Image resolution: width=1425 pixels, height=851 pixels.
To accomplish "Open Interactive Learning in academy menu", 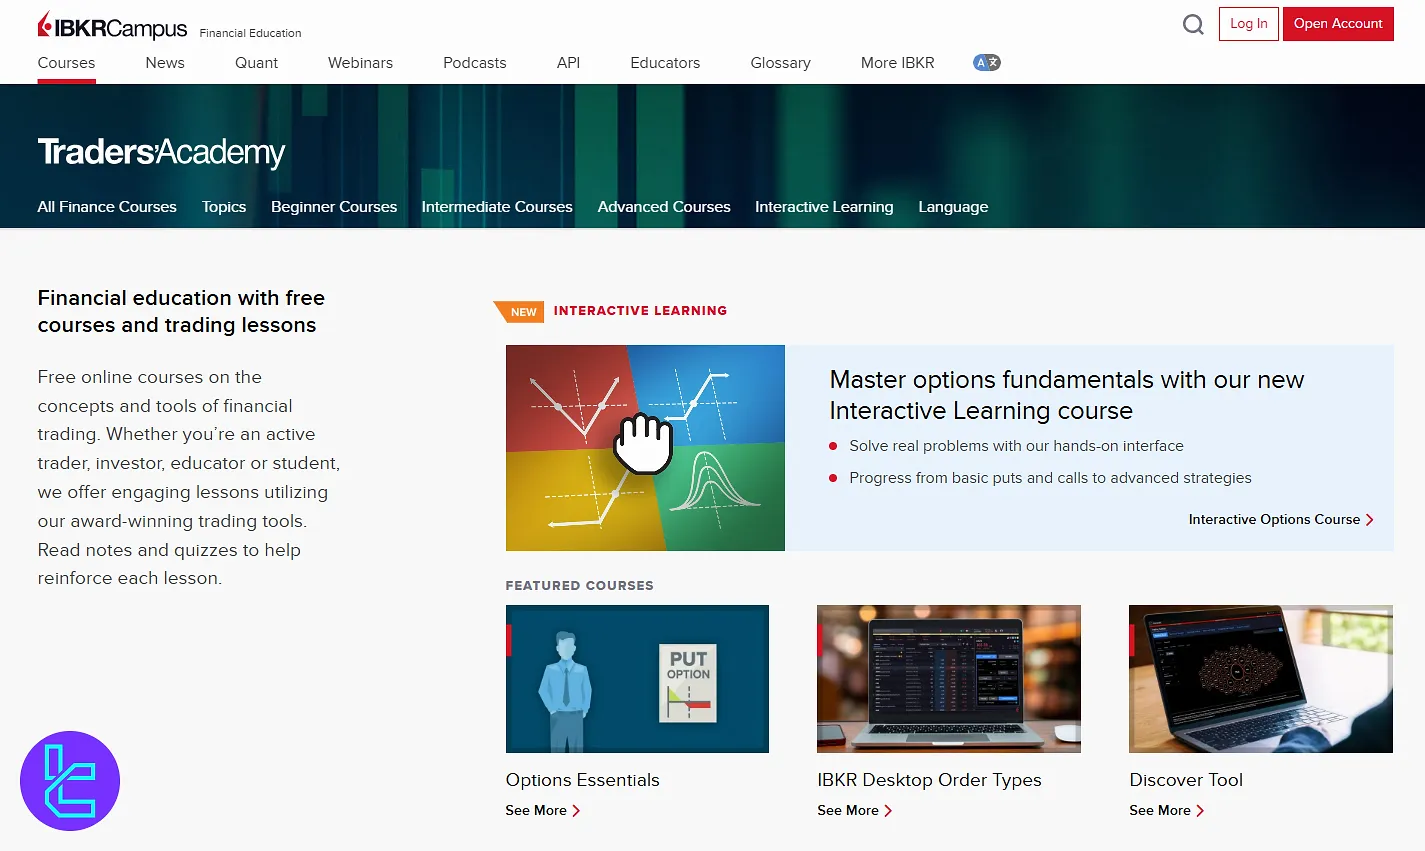I will (x=824, y=207).
